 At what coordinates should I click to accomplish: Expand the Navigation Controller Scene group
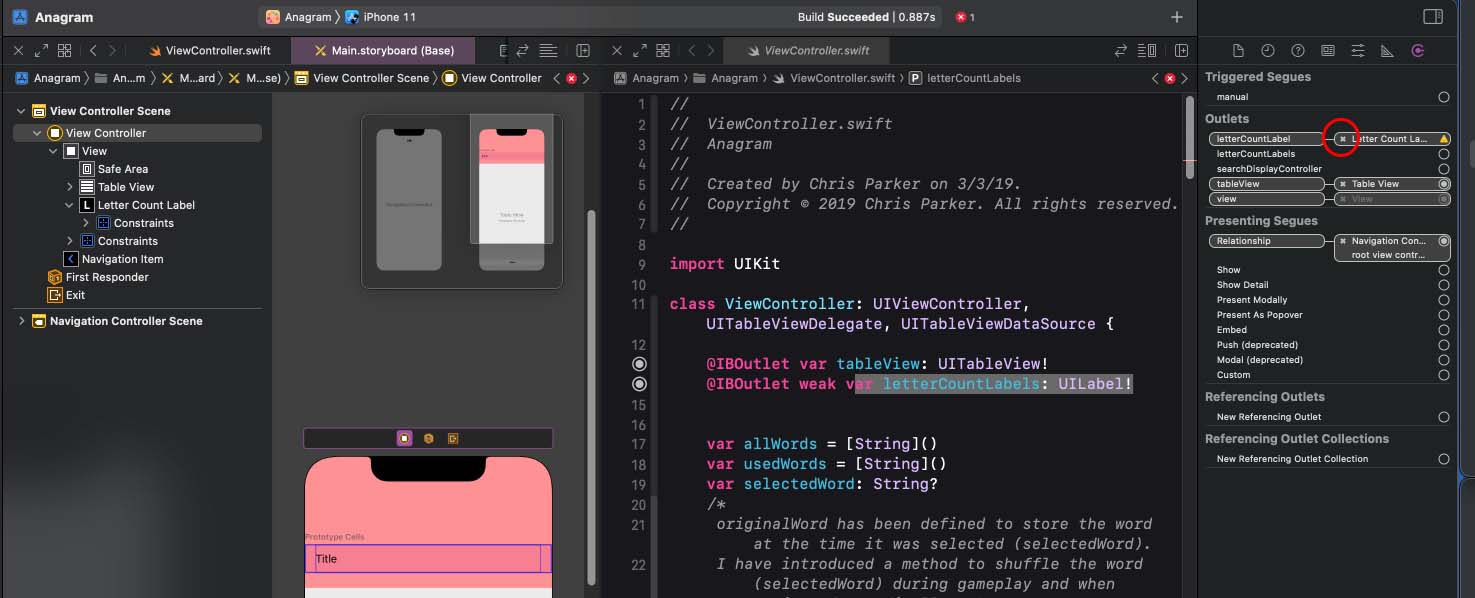coord(21,321)
